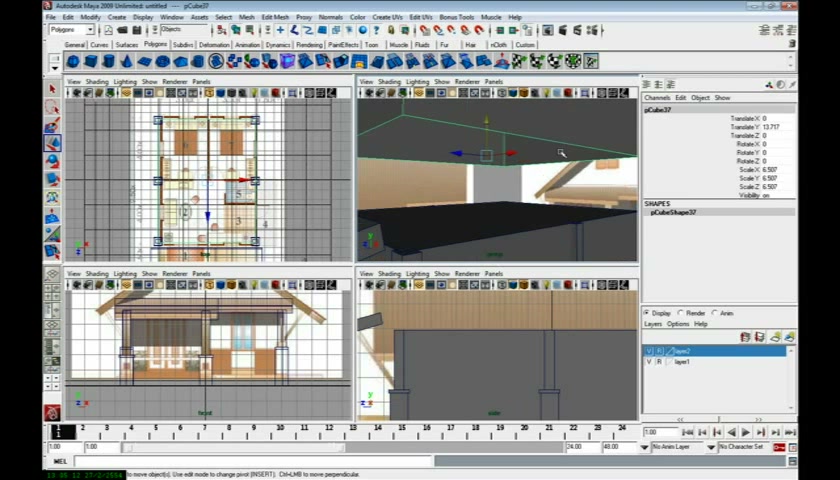
Task: Open the No Anim Layer dropdown arrow
Action: 644,447
